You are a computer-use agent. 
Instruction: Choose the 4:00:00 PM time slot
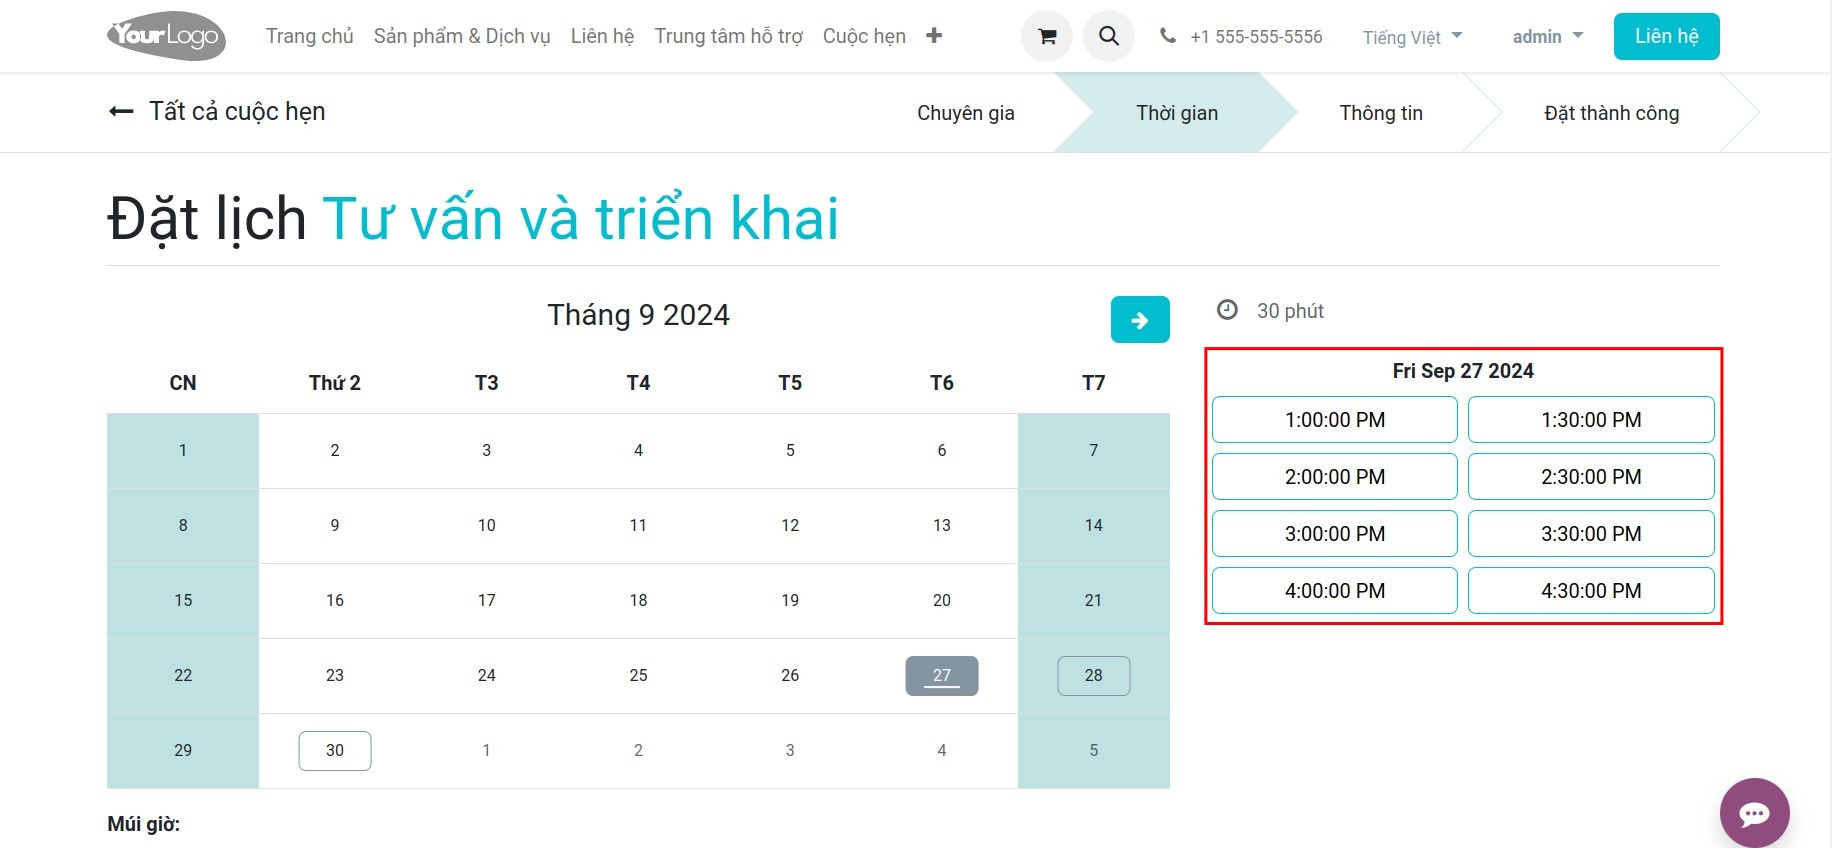pyautogui.click(x=1335, y=591)
